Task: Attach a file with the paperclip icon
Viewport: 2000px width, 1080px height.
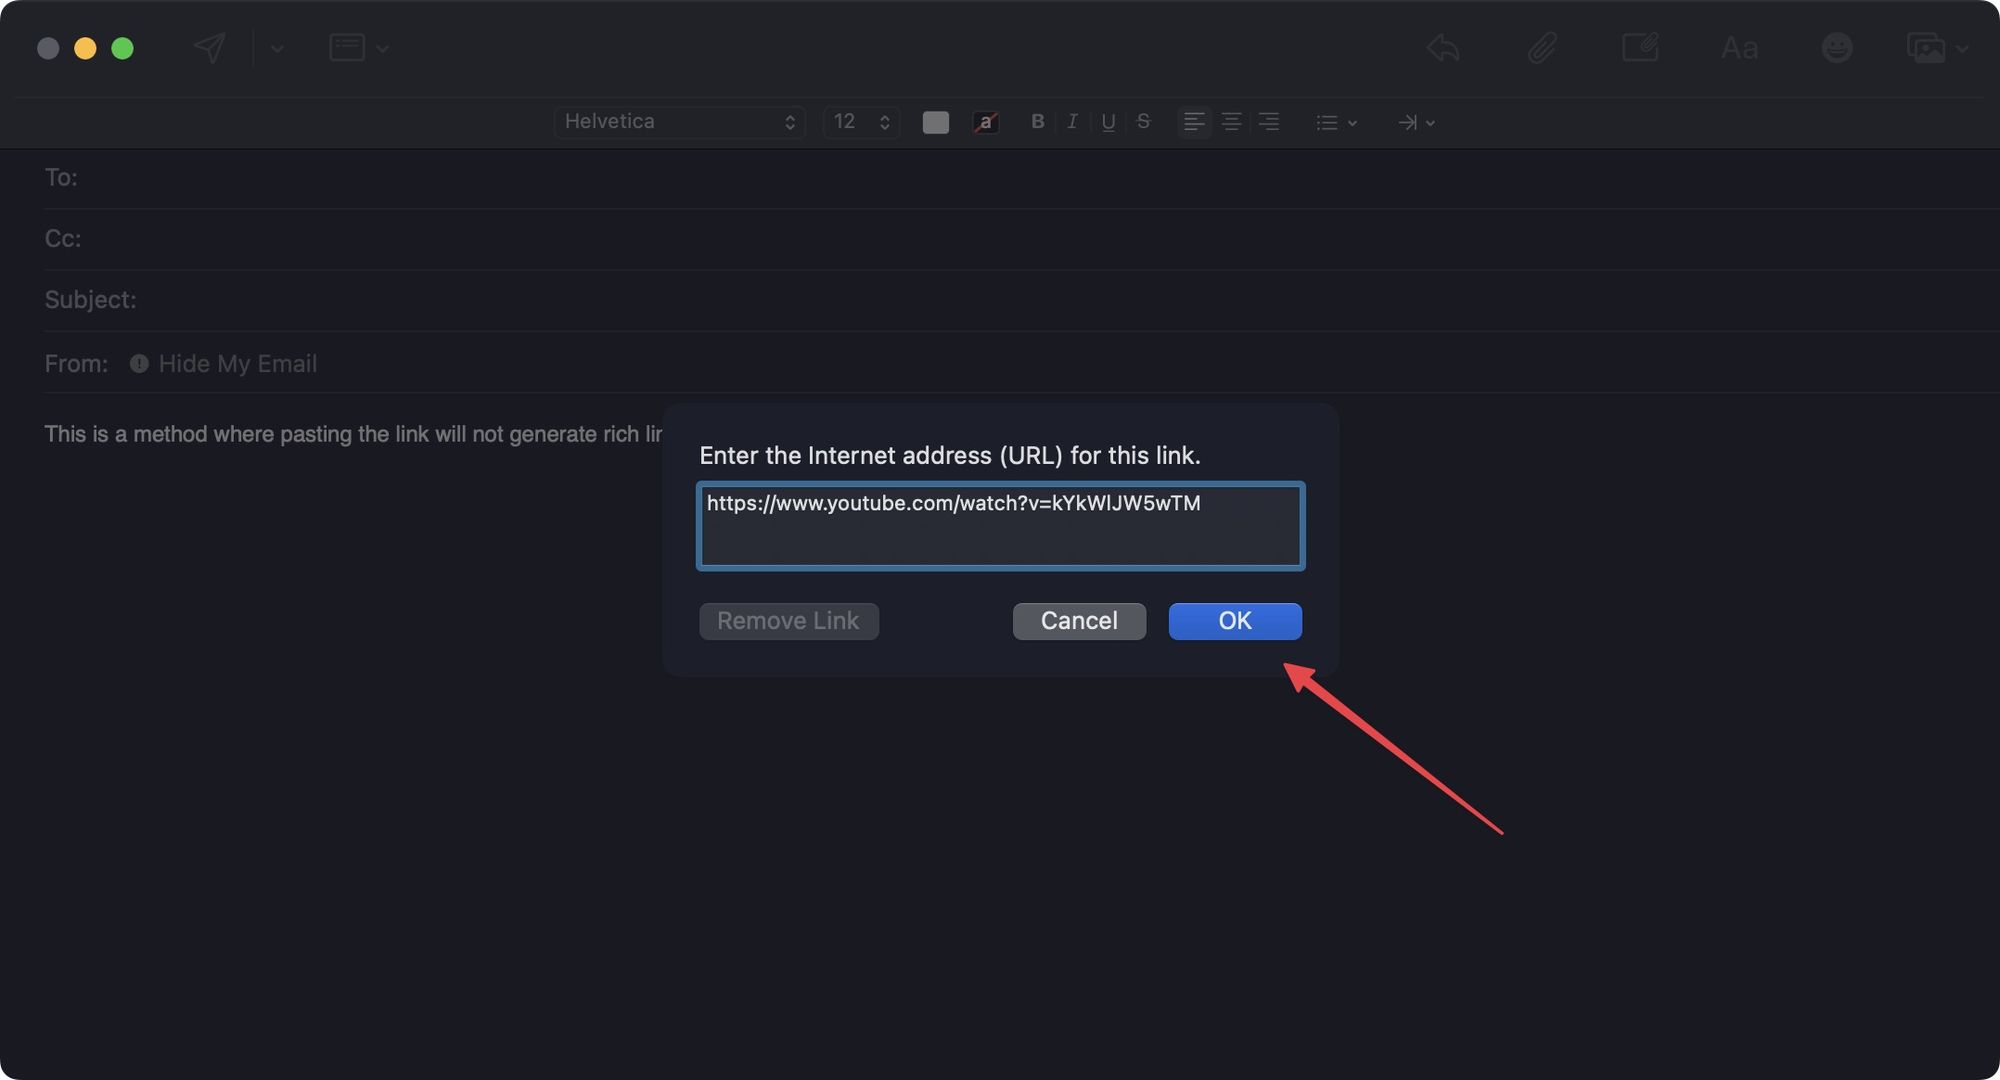Action: click(1542, 47)
